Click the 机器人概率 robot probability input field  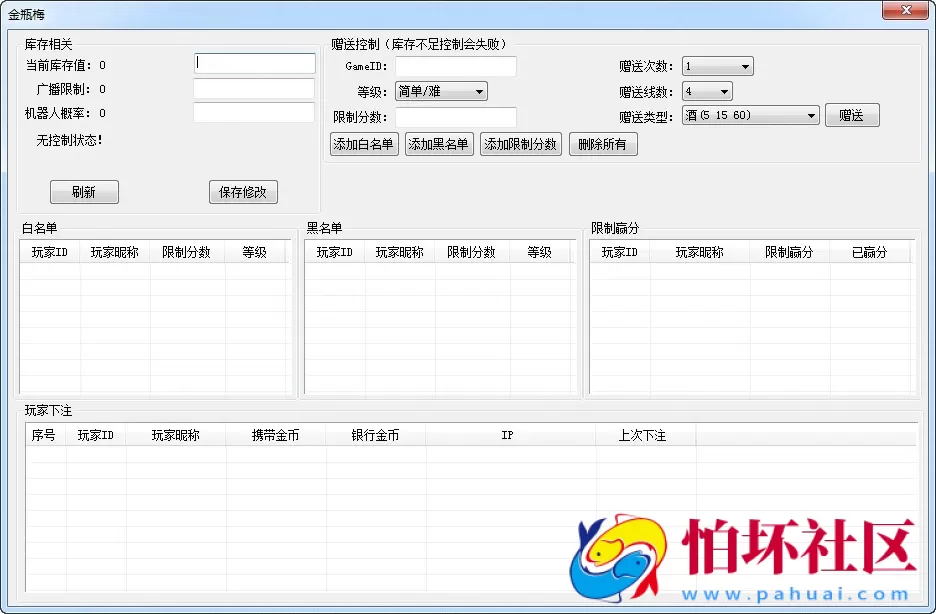(x=254, y=112)
